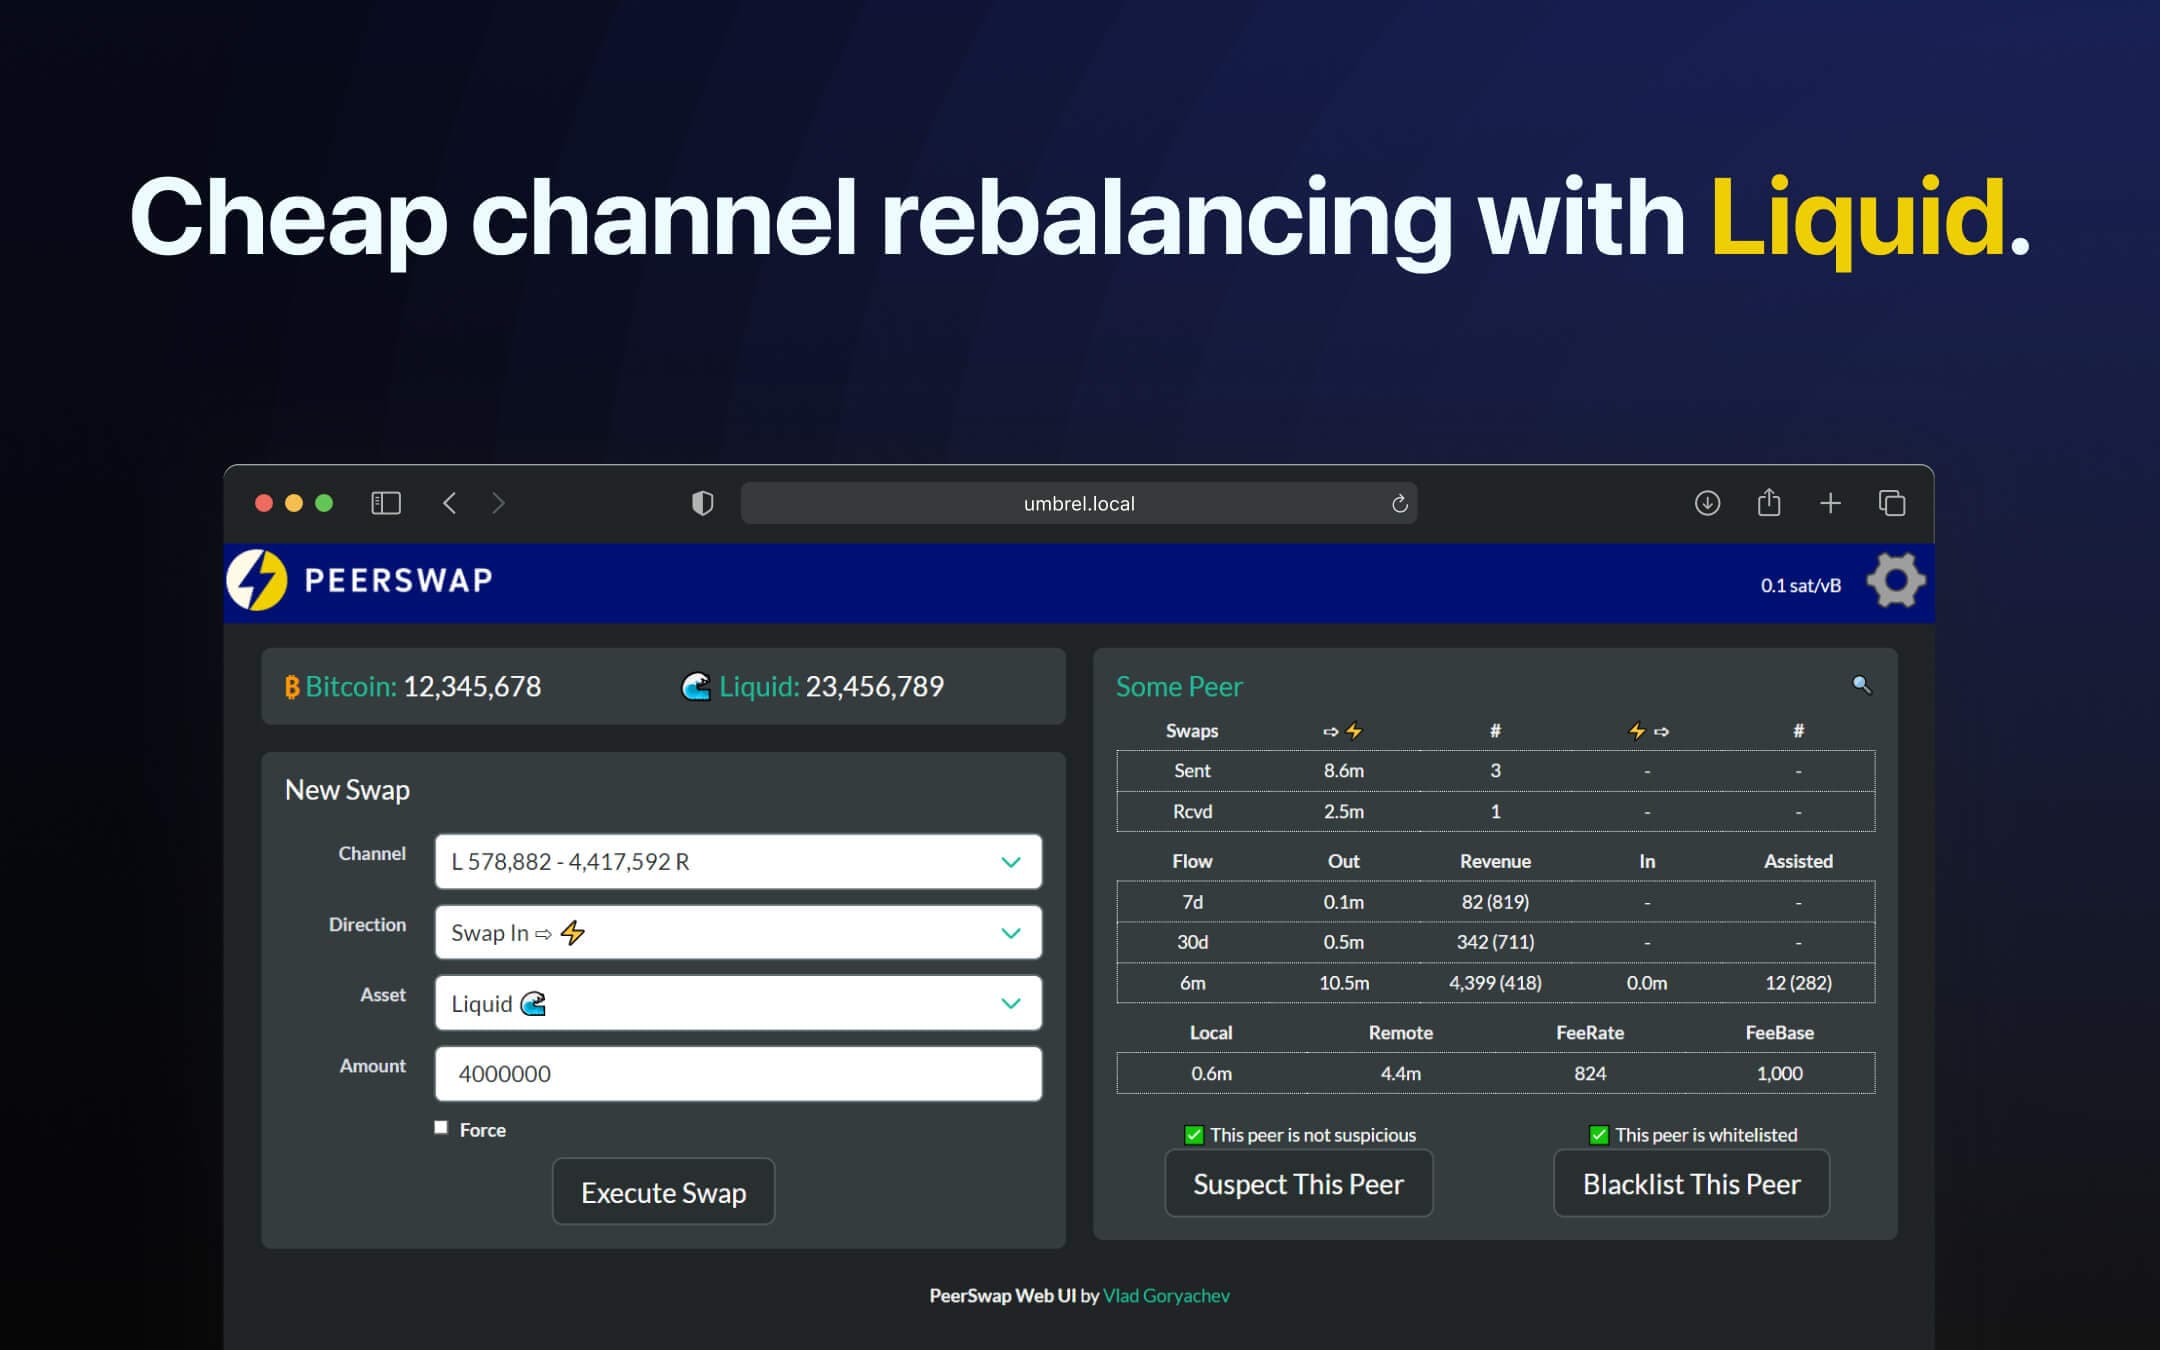The width and height of the screenshot is (2160, 1350).
Task: Click the browser refresh icon
Action: (1400, 504)
